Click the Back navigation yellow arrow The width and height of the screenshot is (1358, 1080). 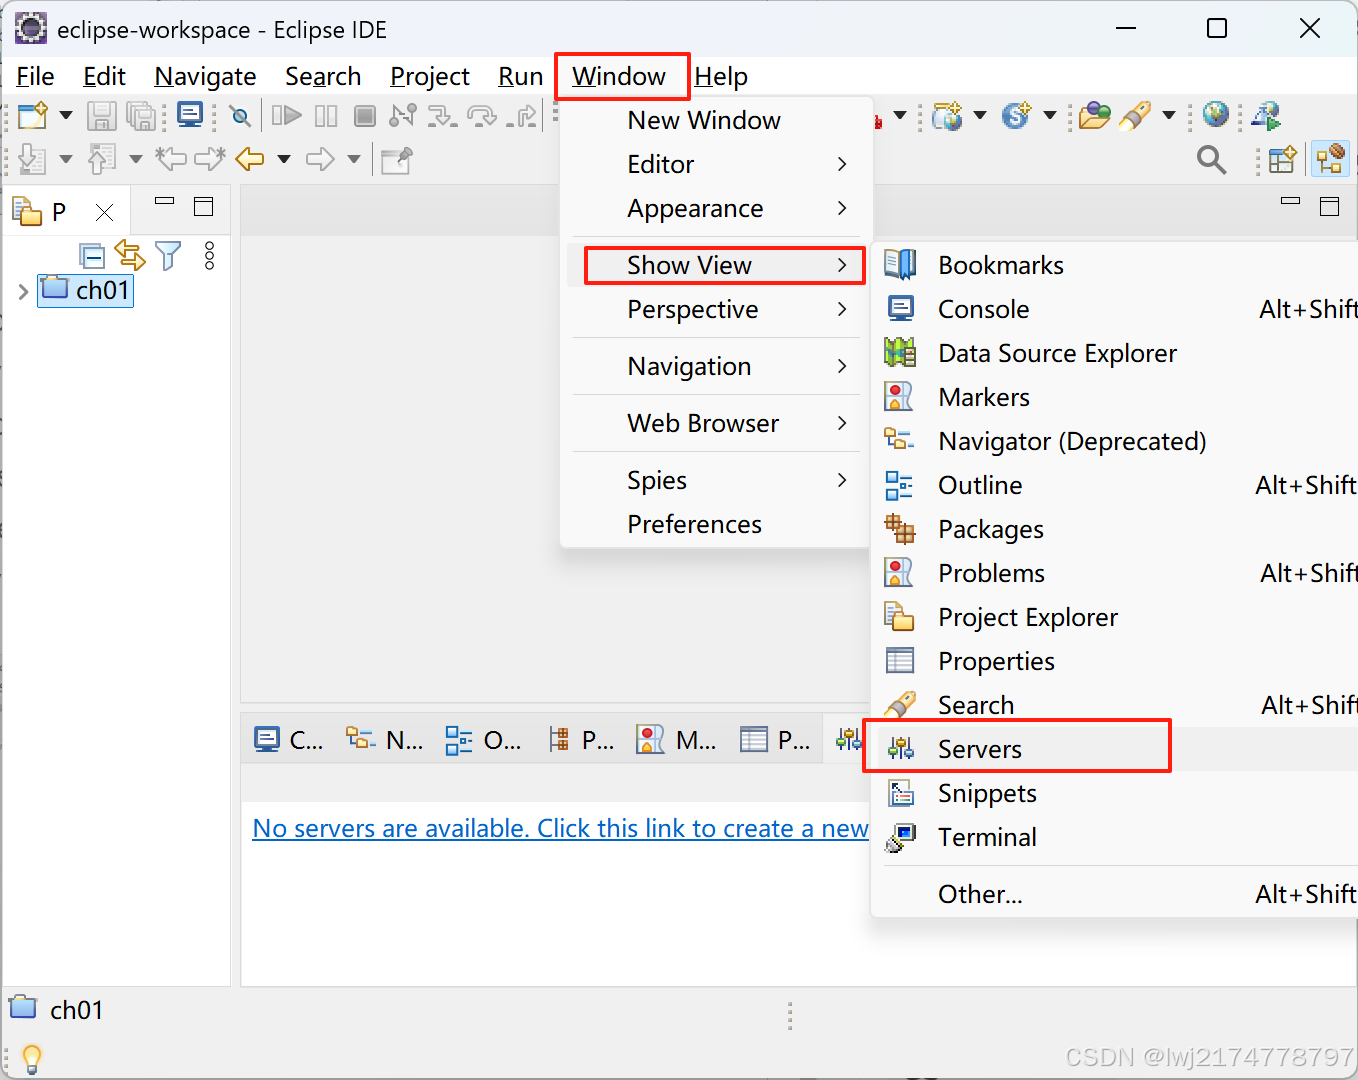(x=250, y=159)
